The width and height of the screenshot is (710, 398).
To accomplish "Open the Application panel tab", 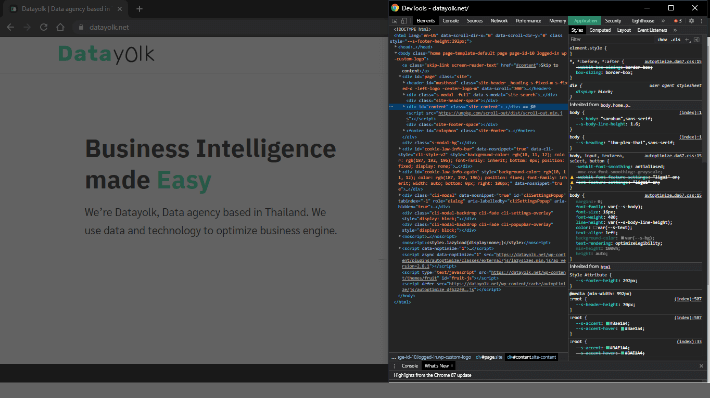I will coord(585,21).
